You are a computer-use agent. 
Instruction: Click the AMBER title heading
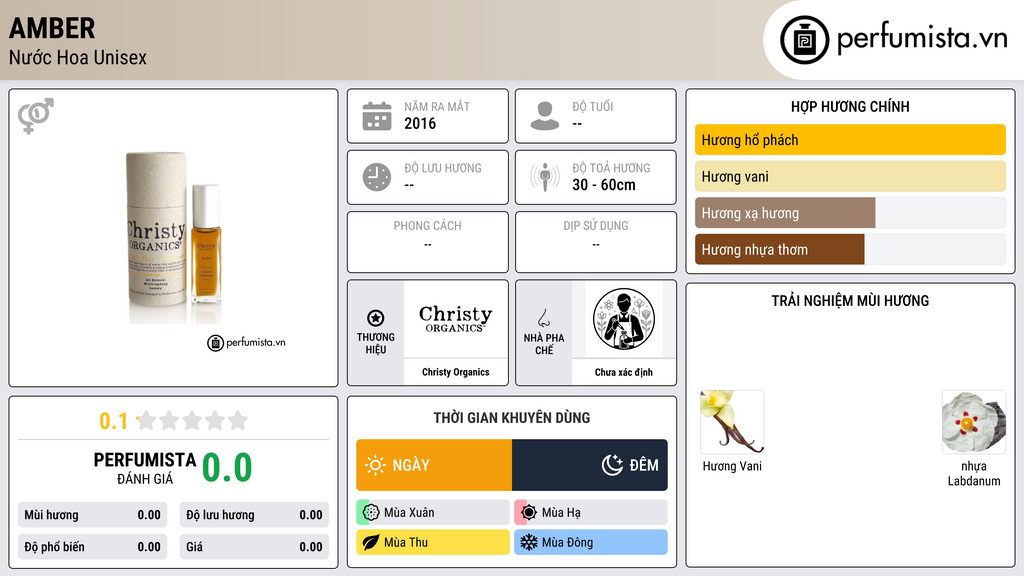[52, 28]
